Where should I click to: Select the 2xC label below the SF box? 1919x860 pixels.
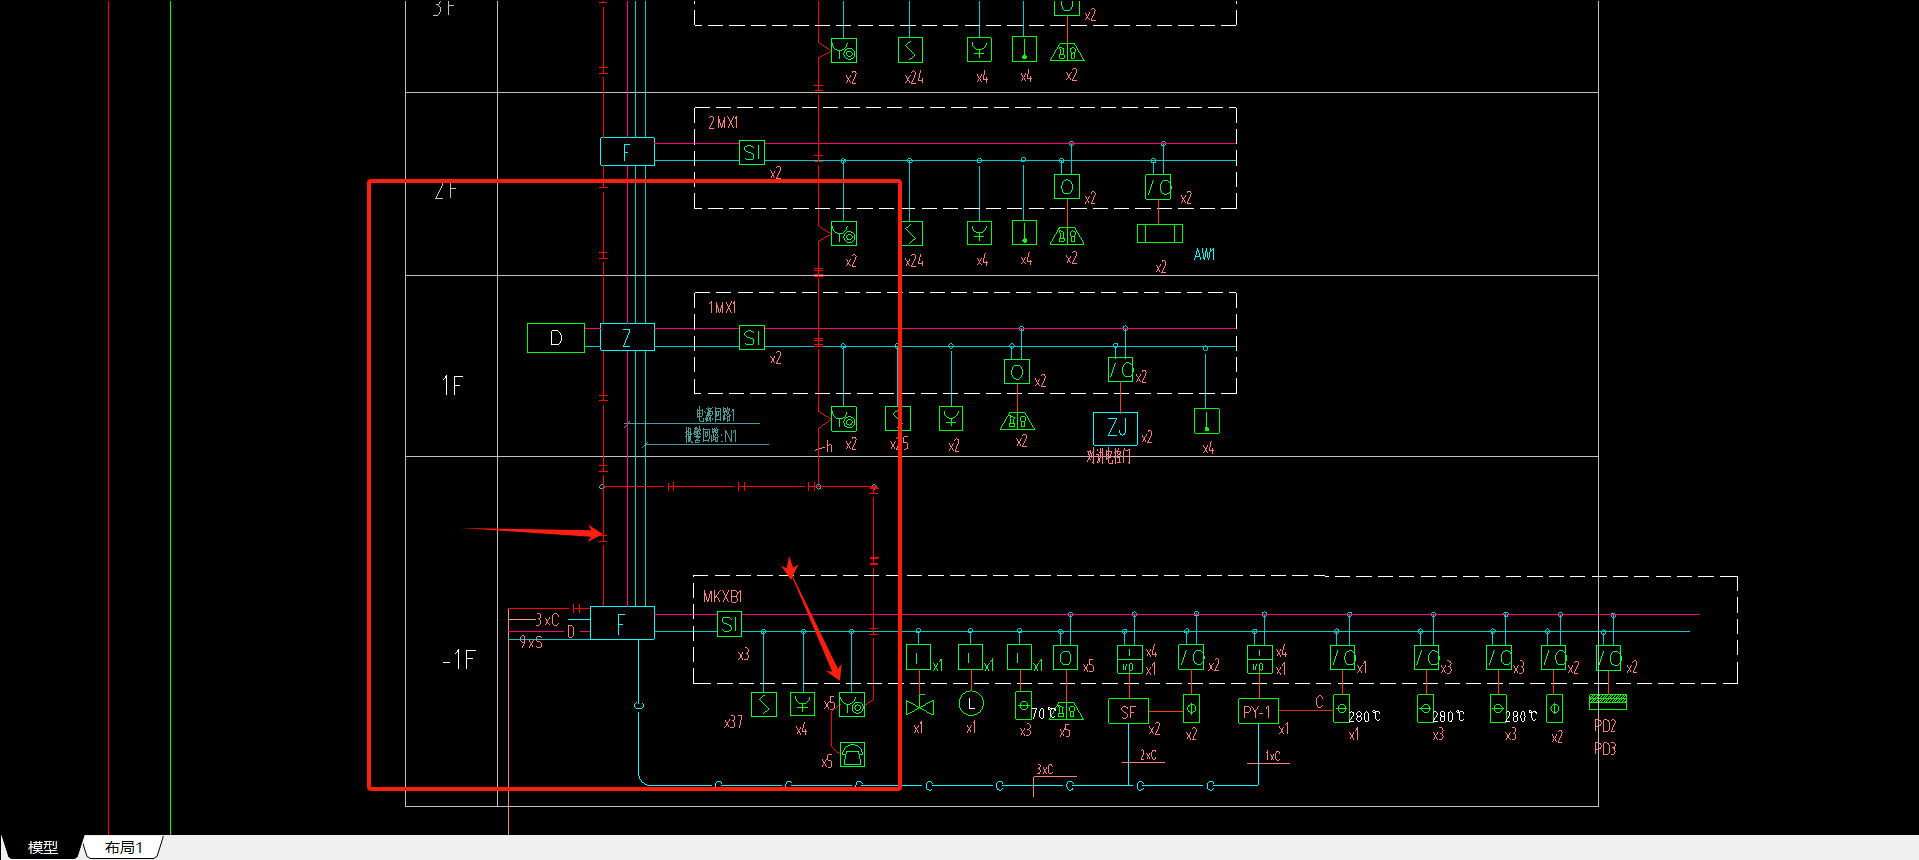1148,755
